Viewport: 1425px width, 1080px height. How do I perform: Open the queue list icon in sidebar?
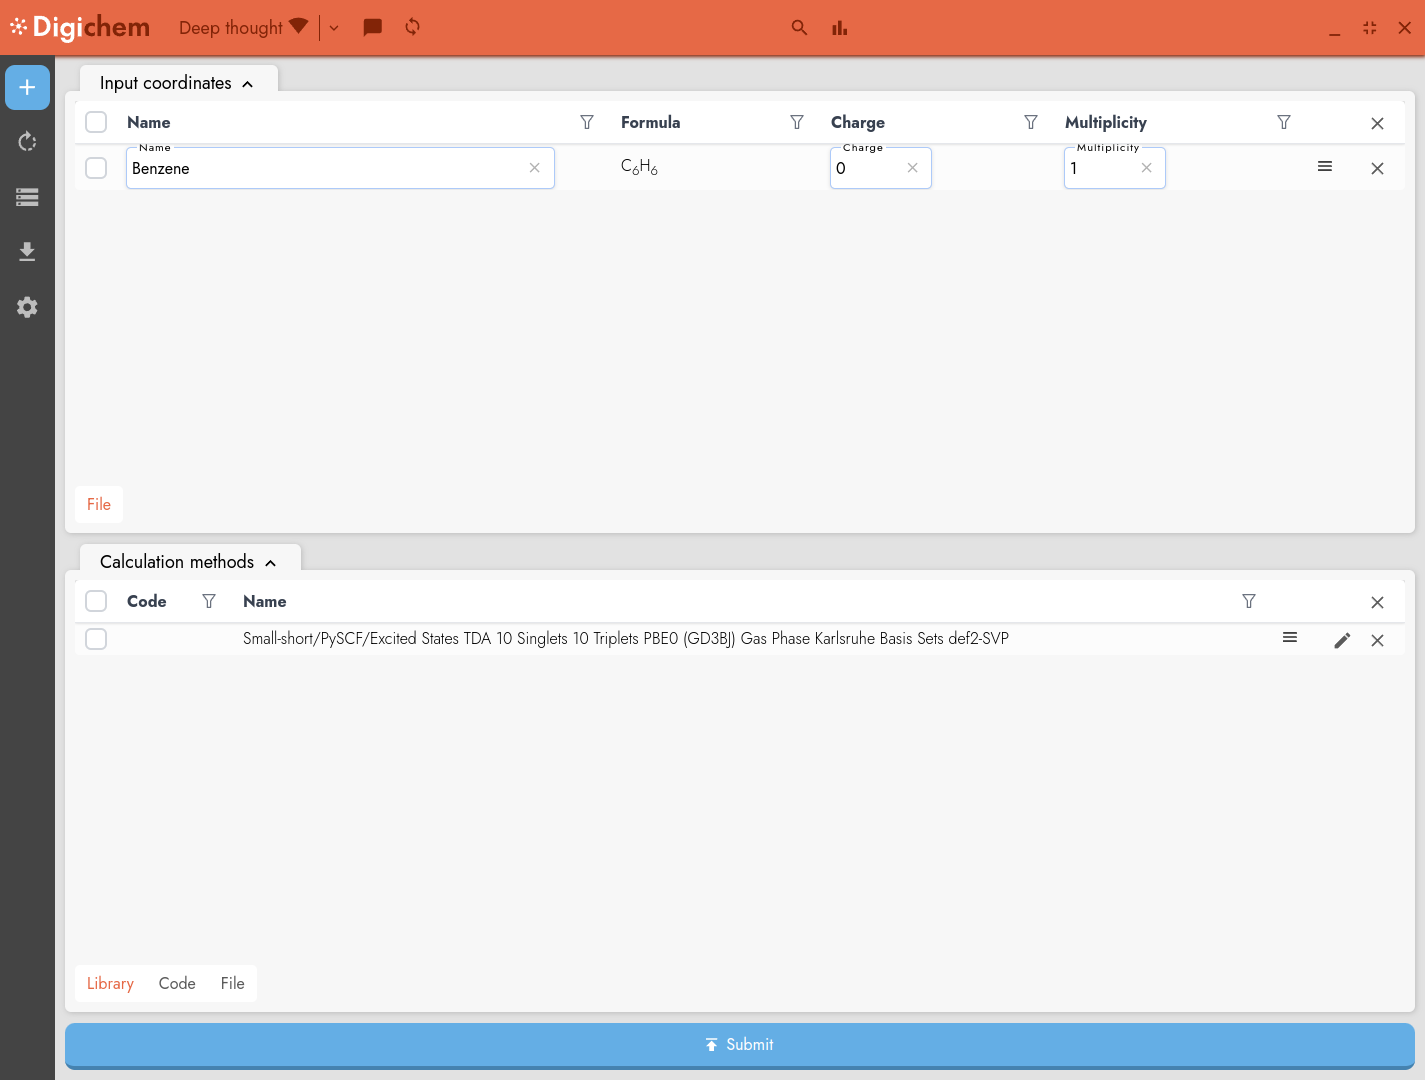(27, 197)
